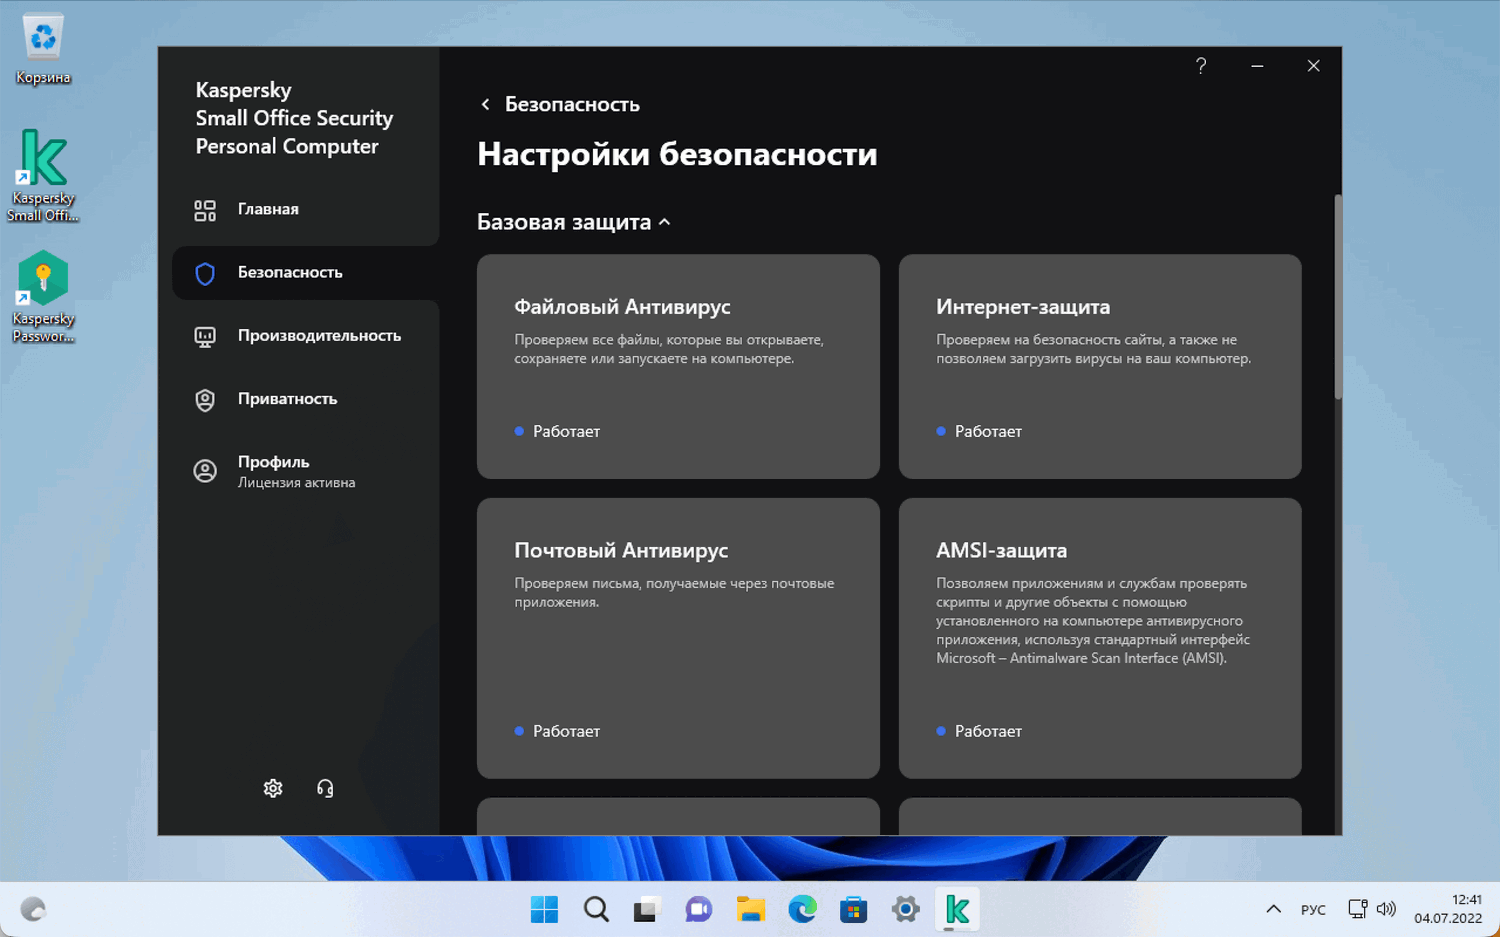This screenshot has width=1500, height=937.
Task: Click the network icon in system tray
Action: 1357,909
